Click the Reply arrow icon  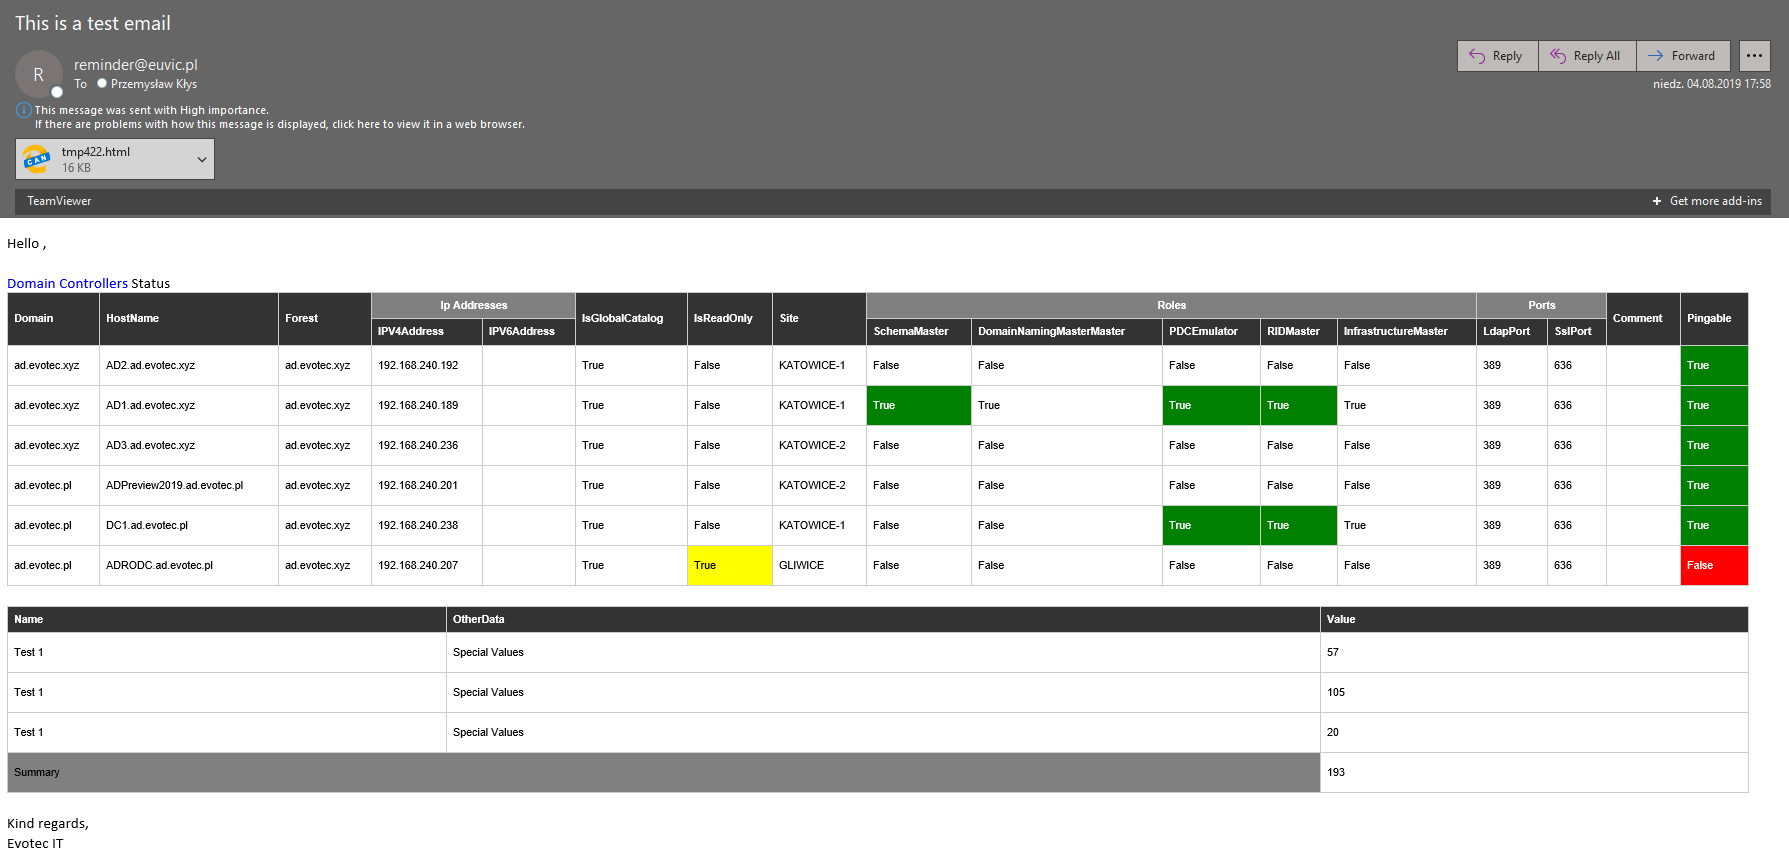tap(1477, 56)
